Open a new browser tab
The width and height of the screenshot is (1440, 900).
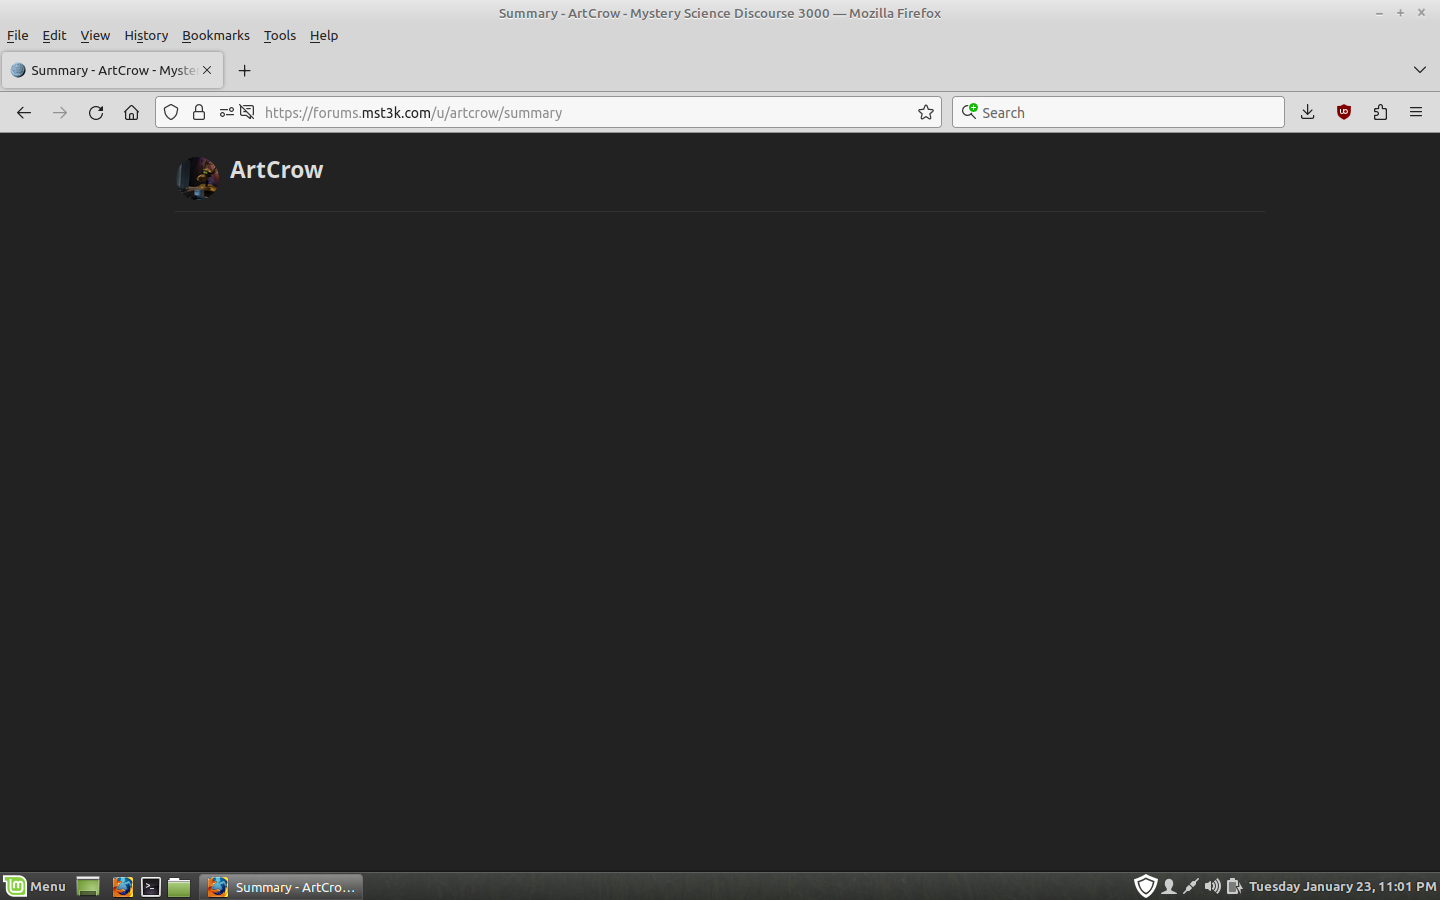(x=244, y=70)
